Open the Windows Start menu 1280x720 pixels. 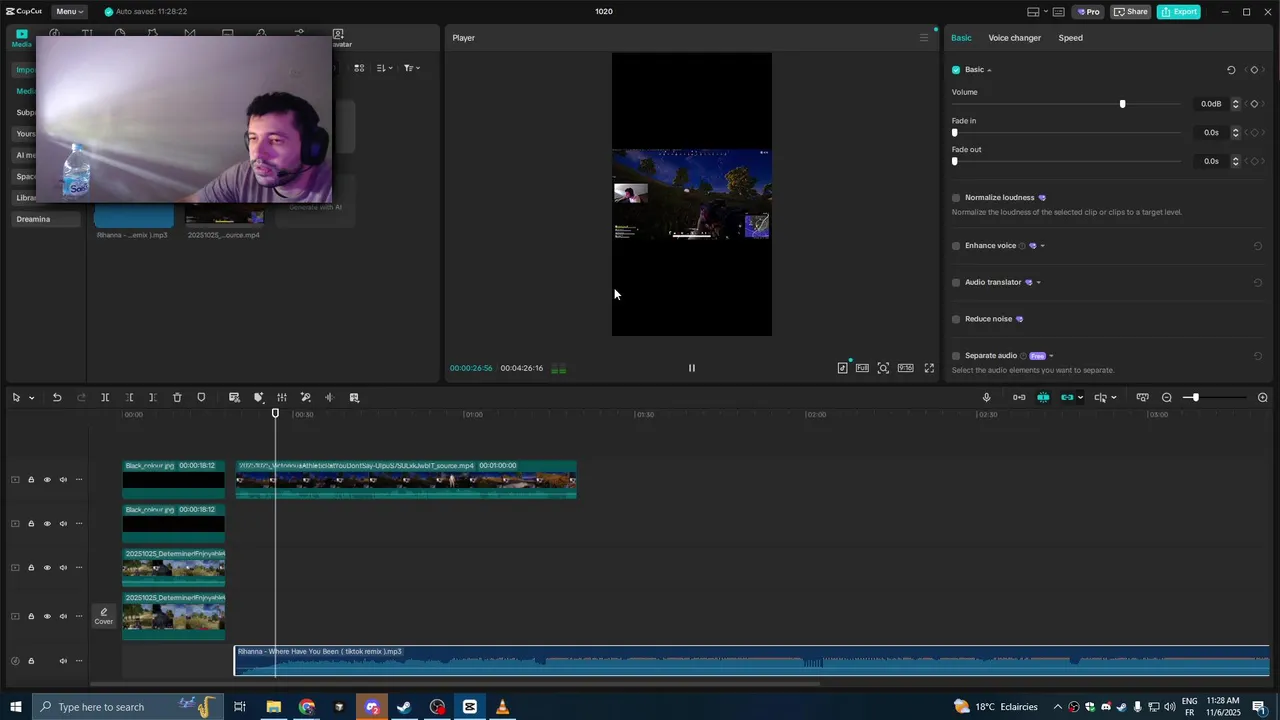click(x=15, y=707)
